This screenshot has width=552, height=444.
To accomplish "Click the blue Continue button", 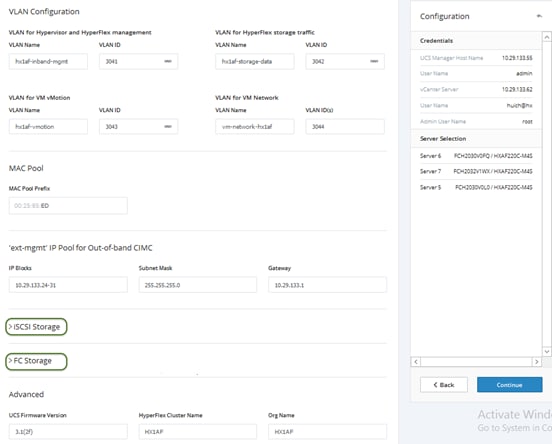I will (509, 385).
